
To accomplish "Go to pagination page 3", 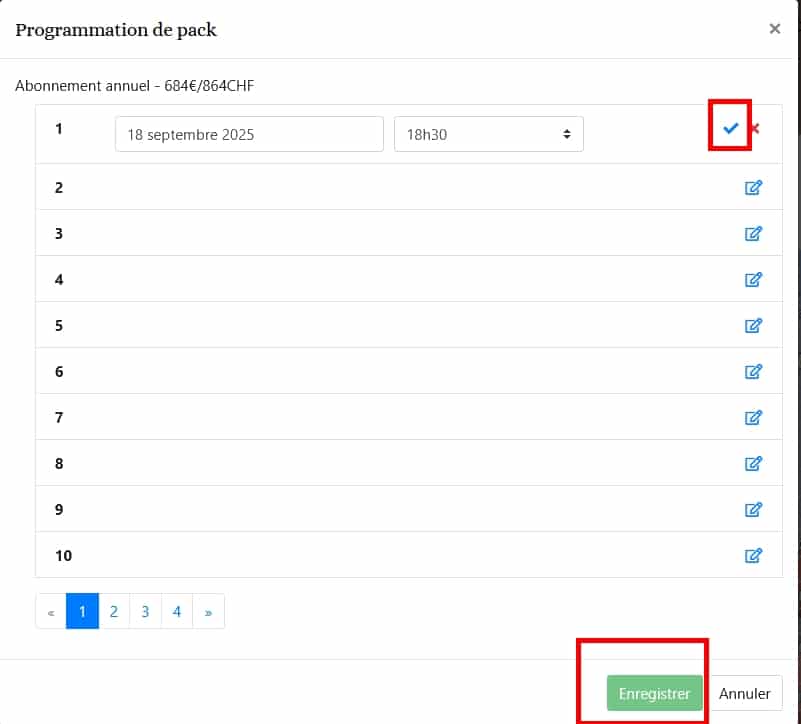I will [145, 611].
